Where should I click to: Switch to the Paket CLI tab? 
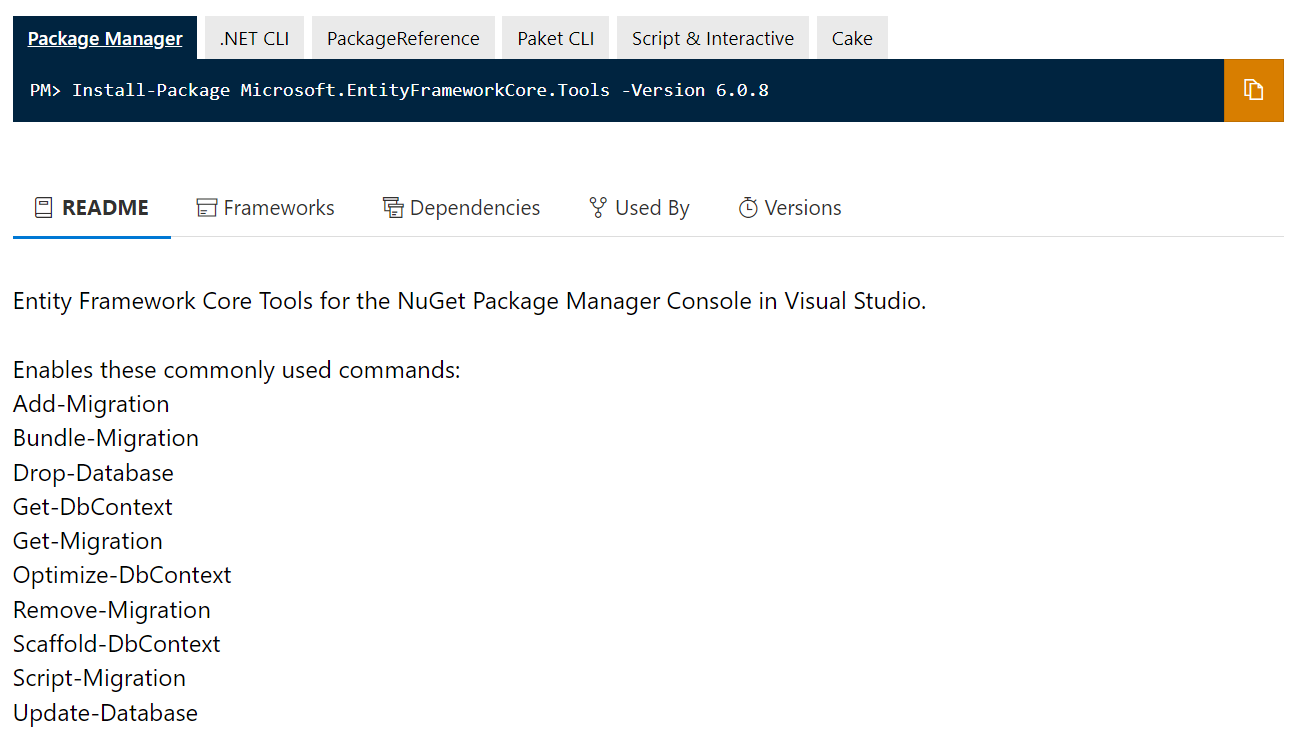click(556, 38)
